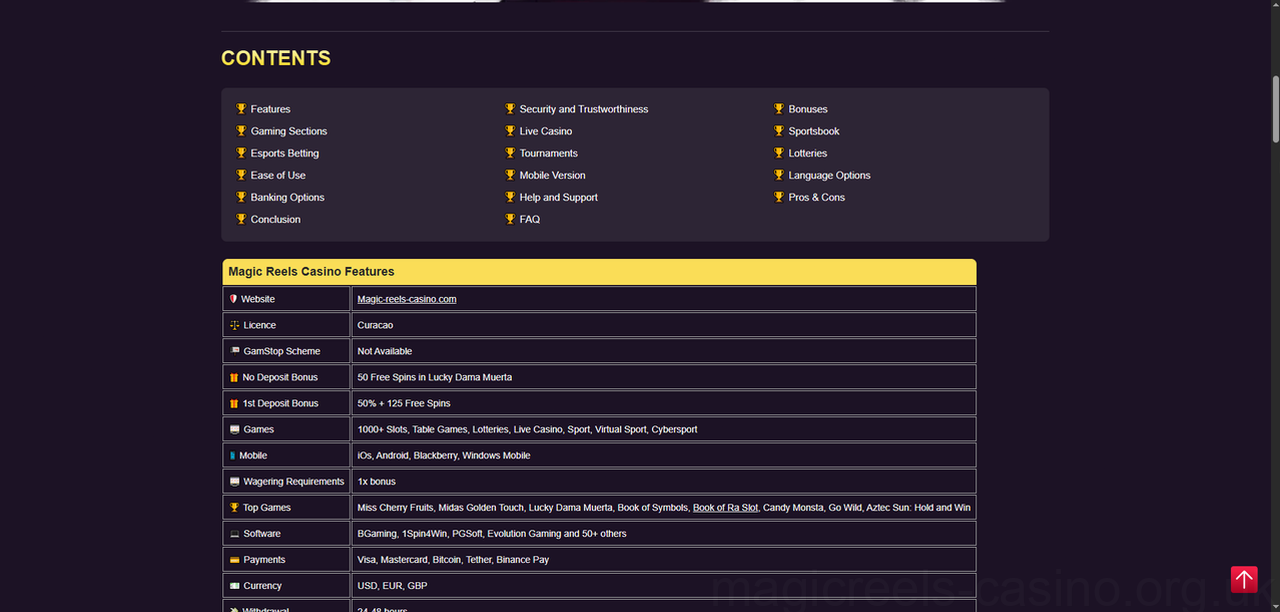Click the shield icon in Website row
The image size is (1280, 612).
click(x=234, y=299)
